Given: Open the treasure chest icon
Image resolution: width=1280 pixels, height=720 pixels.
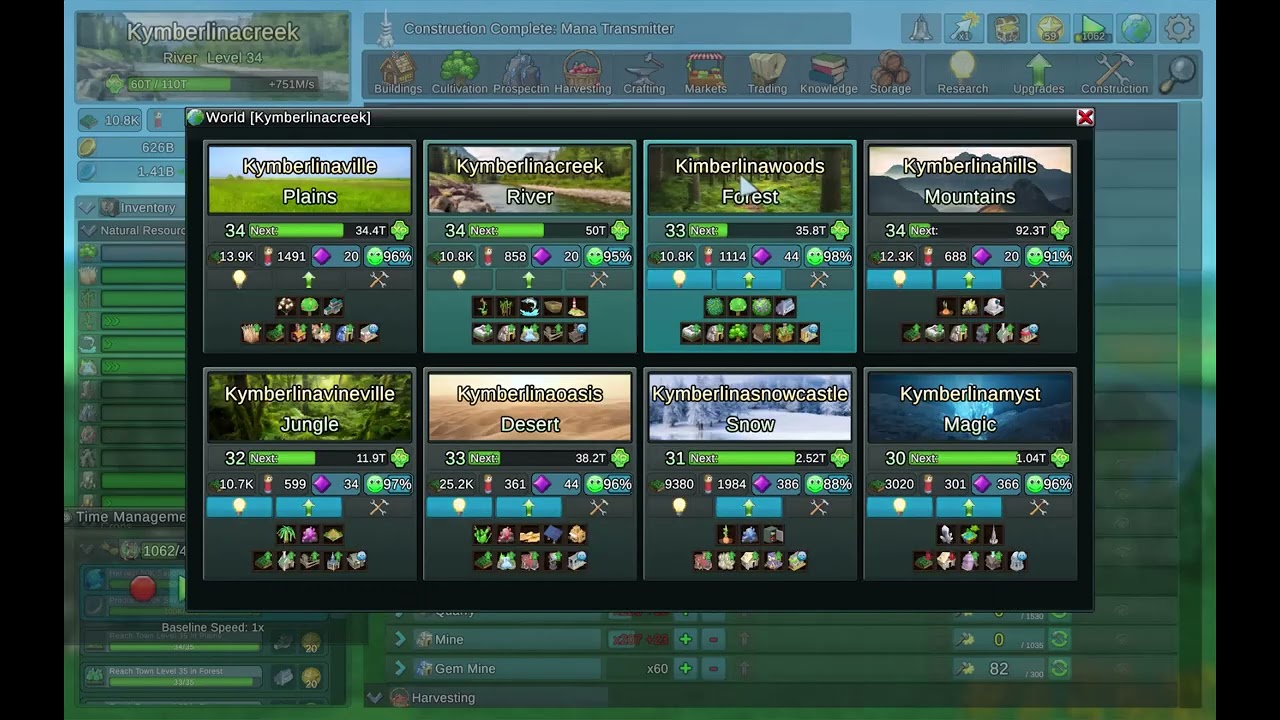Looking at the screenshot, I should pos(1007,28).
